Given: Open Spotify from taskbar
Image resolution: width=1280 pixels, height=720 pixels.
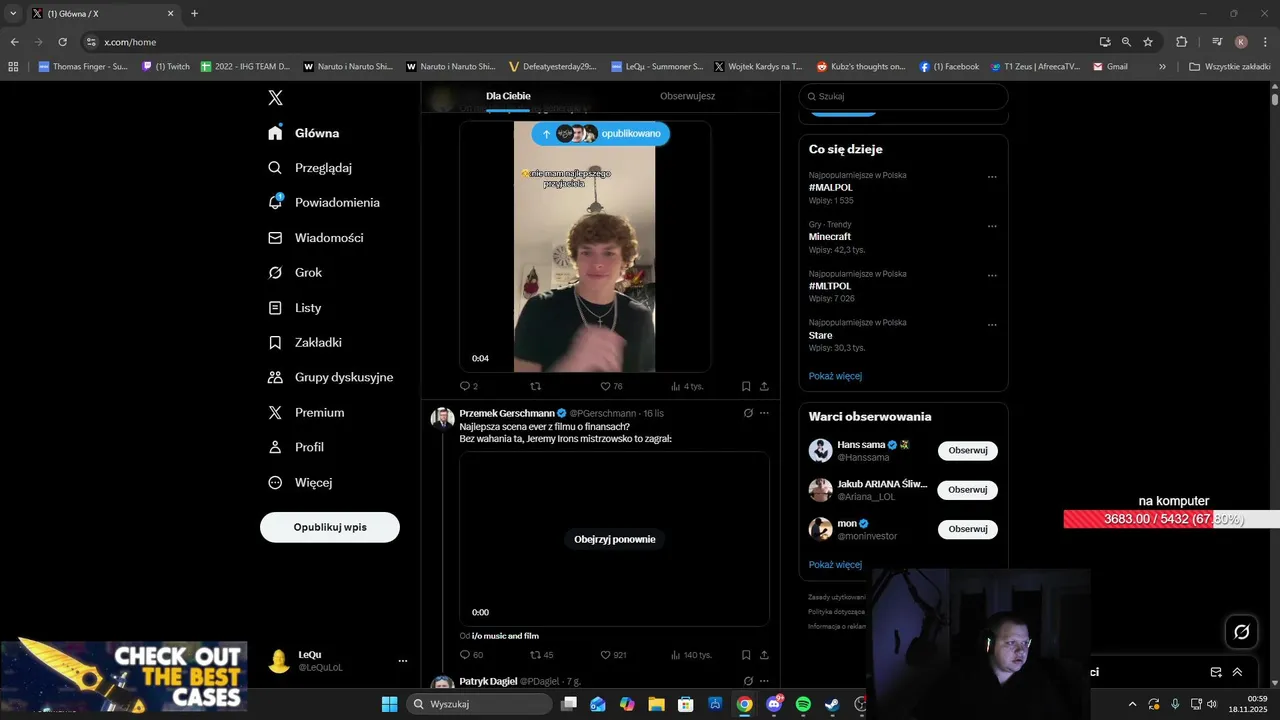Looking at the screenshot, I should point(803,704).
